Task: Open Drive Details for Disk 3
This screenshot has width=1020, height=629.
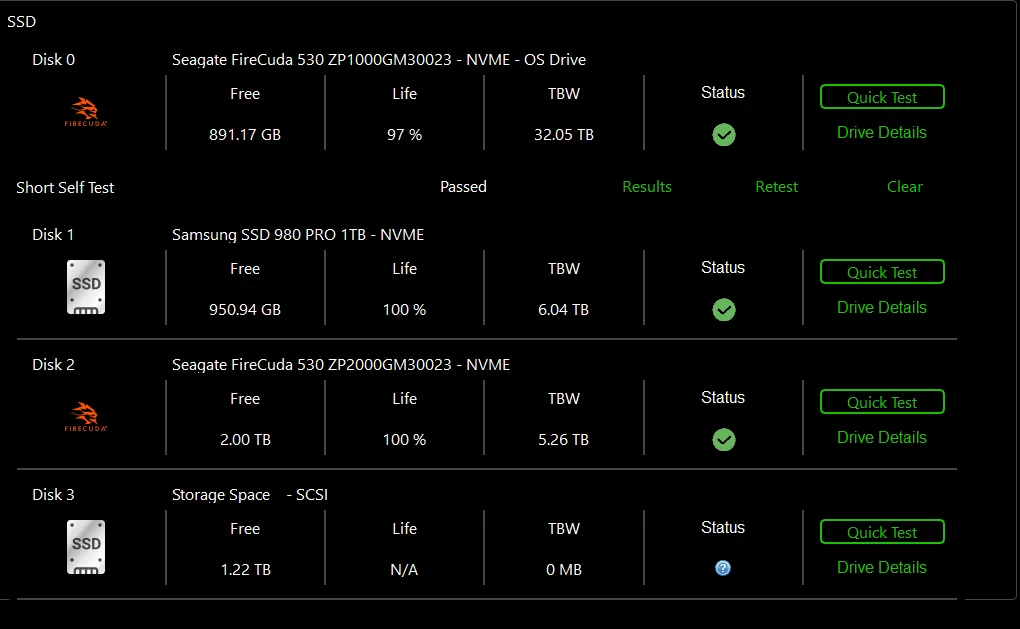Action: [881, 568]
